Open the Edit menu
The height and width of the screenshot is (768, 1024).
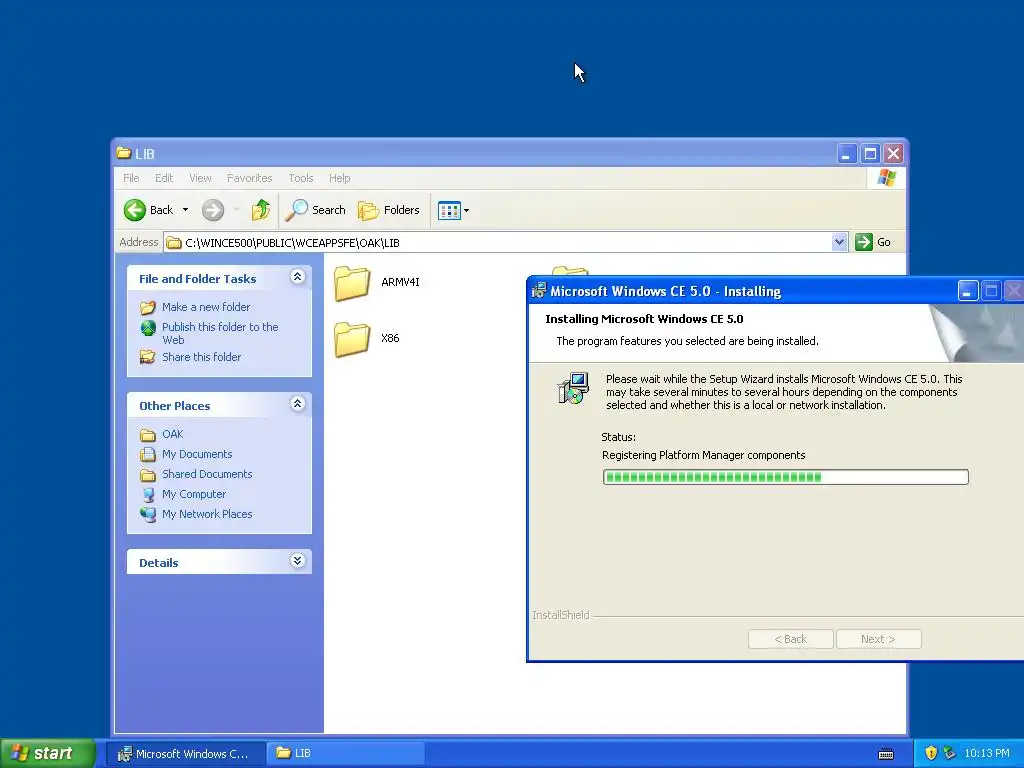pyautogui.click(x=164, y=178)
